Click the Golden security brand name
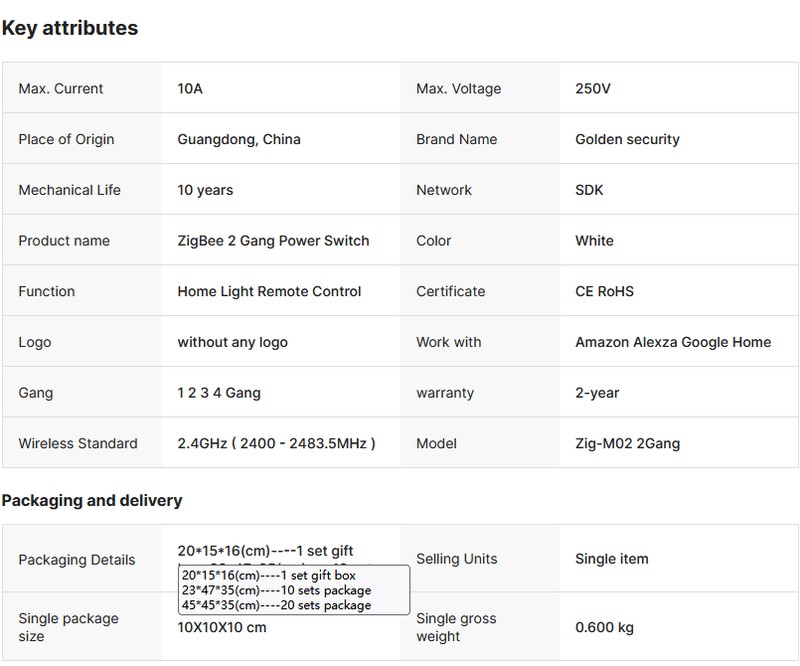The height and width of the screenshot is (666, 800). click(627, 139)
